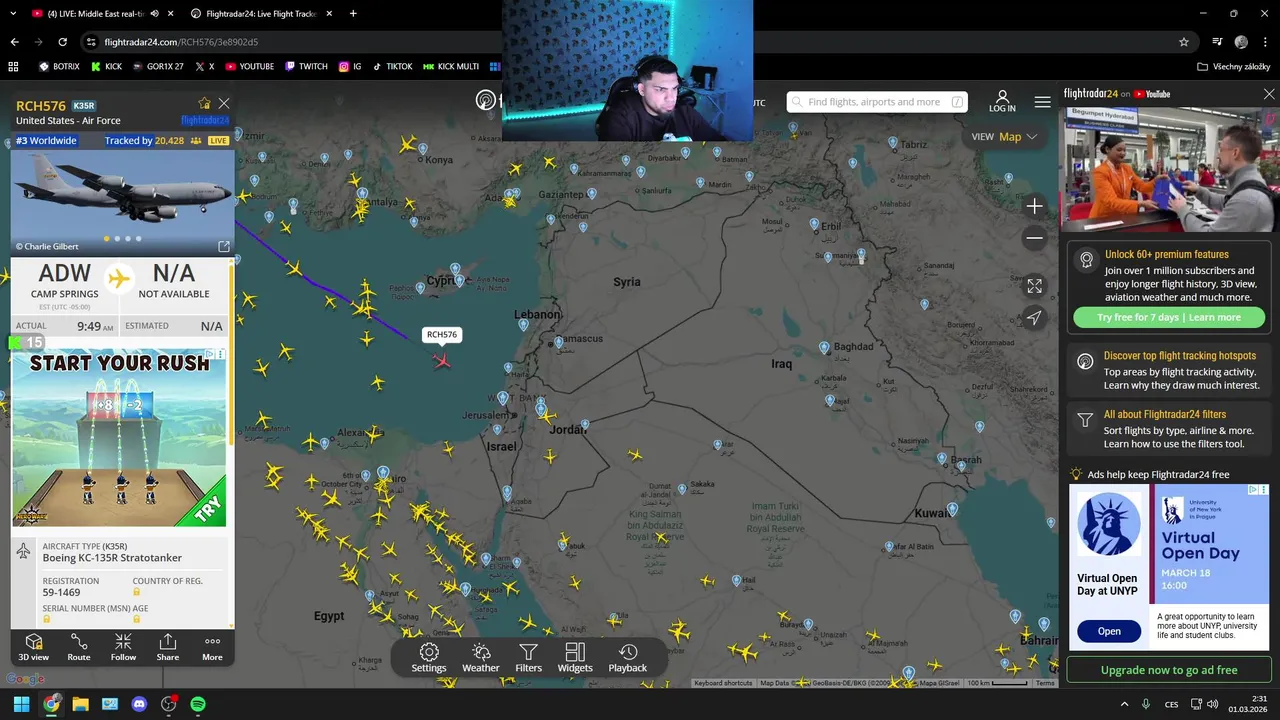Open File Explorer from taskbar
The image size is (1280, 720).
[80, 704]
